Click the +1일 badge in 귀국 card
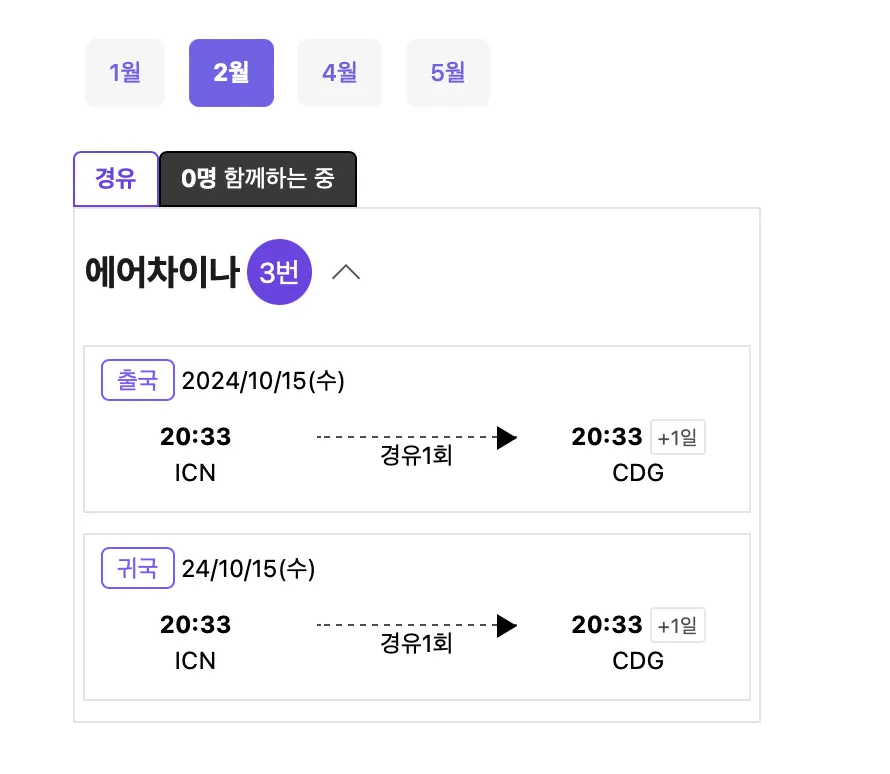This screenshot has width=890, height=774. 678,627
